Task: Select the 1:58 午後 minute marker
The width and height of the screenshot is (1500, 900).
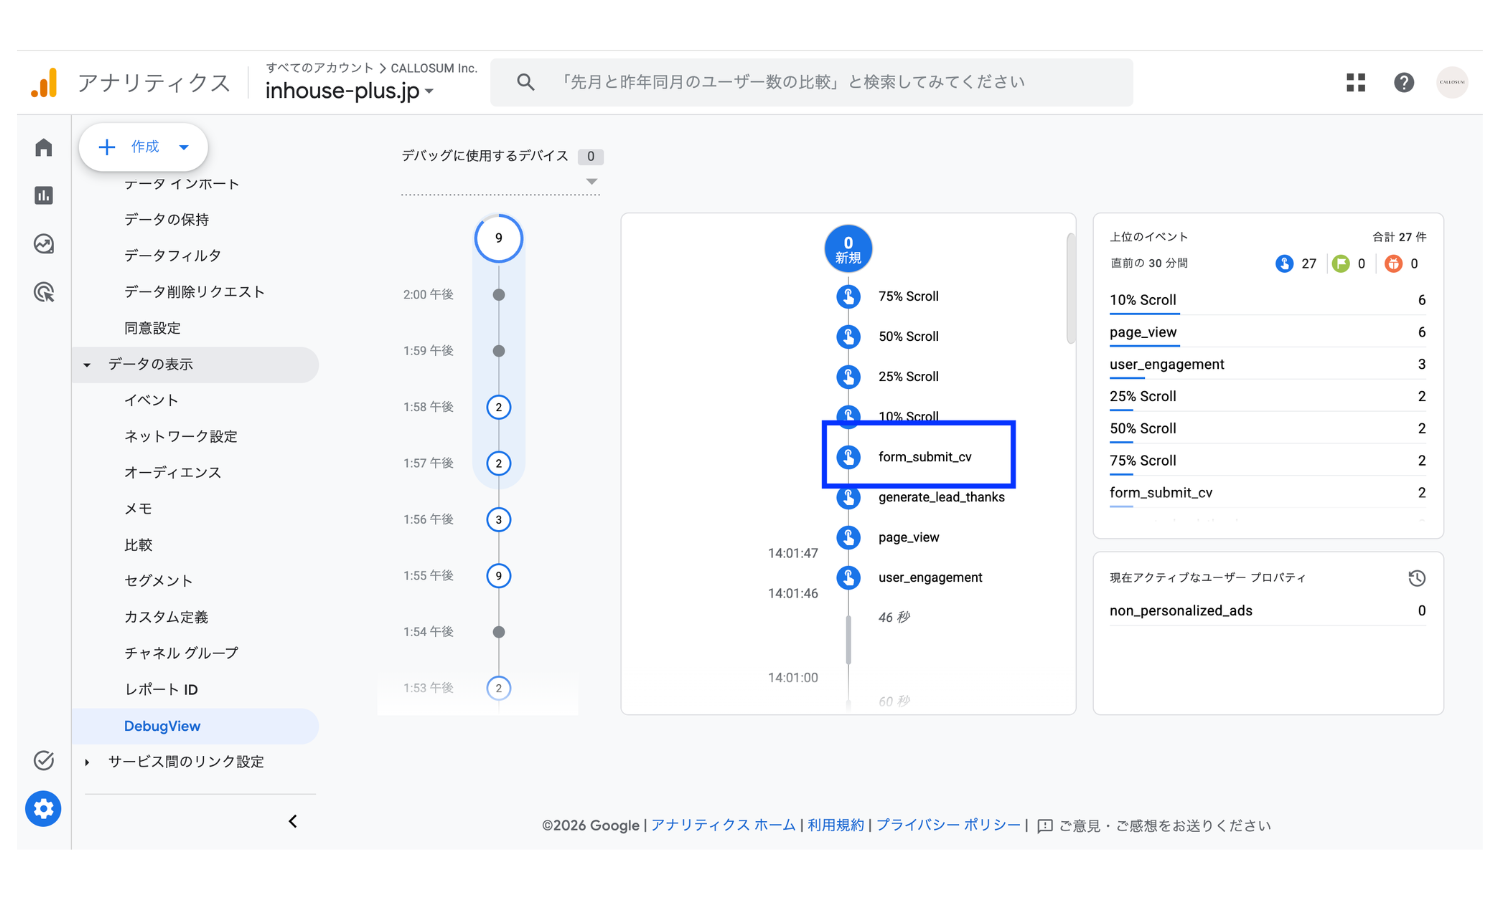Action: point(499,407)
